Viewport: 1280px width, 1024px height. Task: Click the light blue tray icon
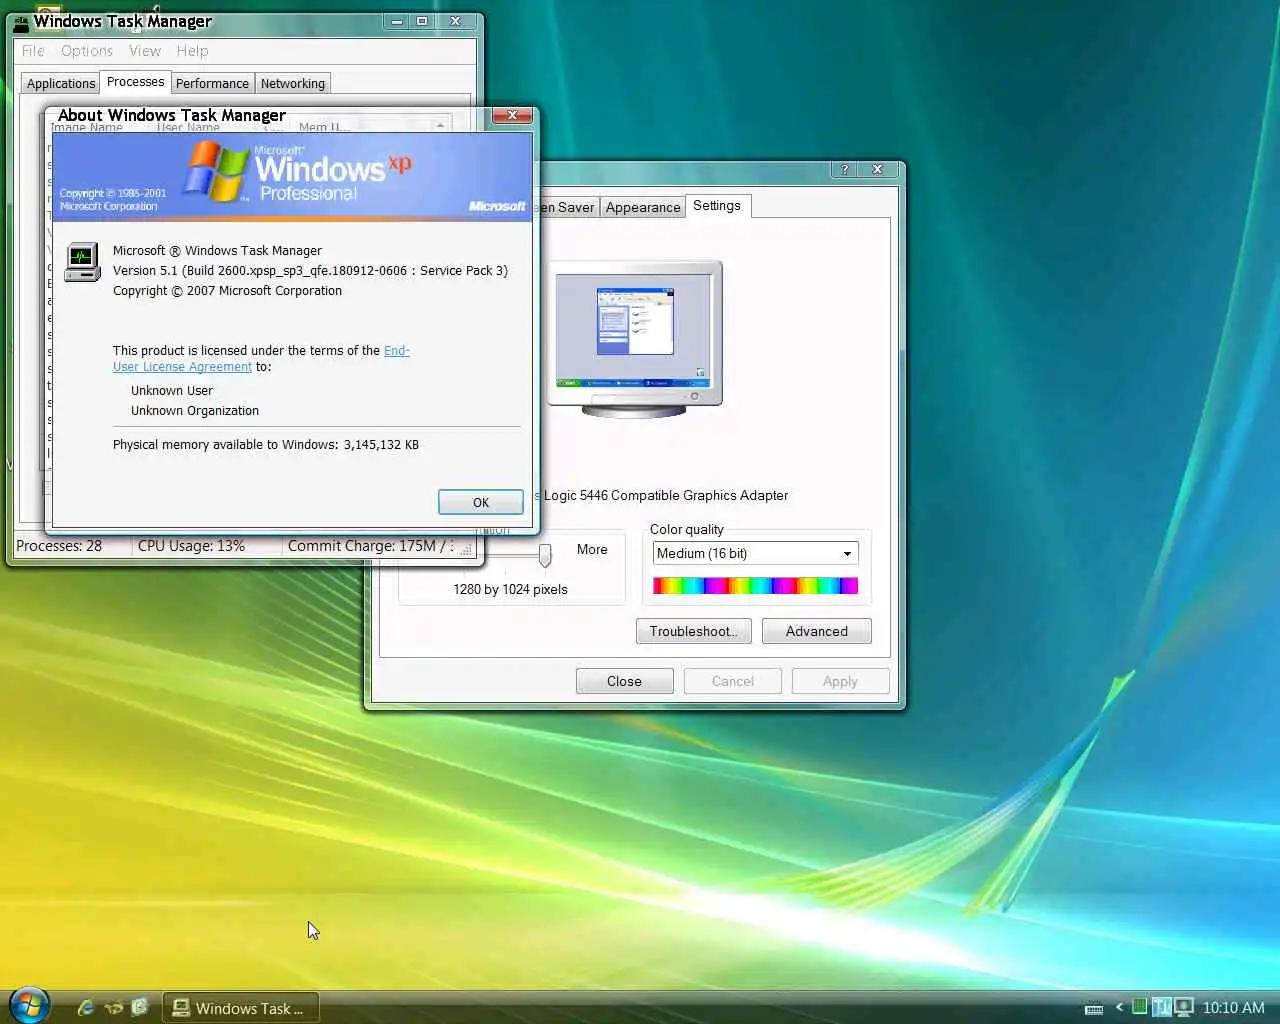[1161, 1006]
